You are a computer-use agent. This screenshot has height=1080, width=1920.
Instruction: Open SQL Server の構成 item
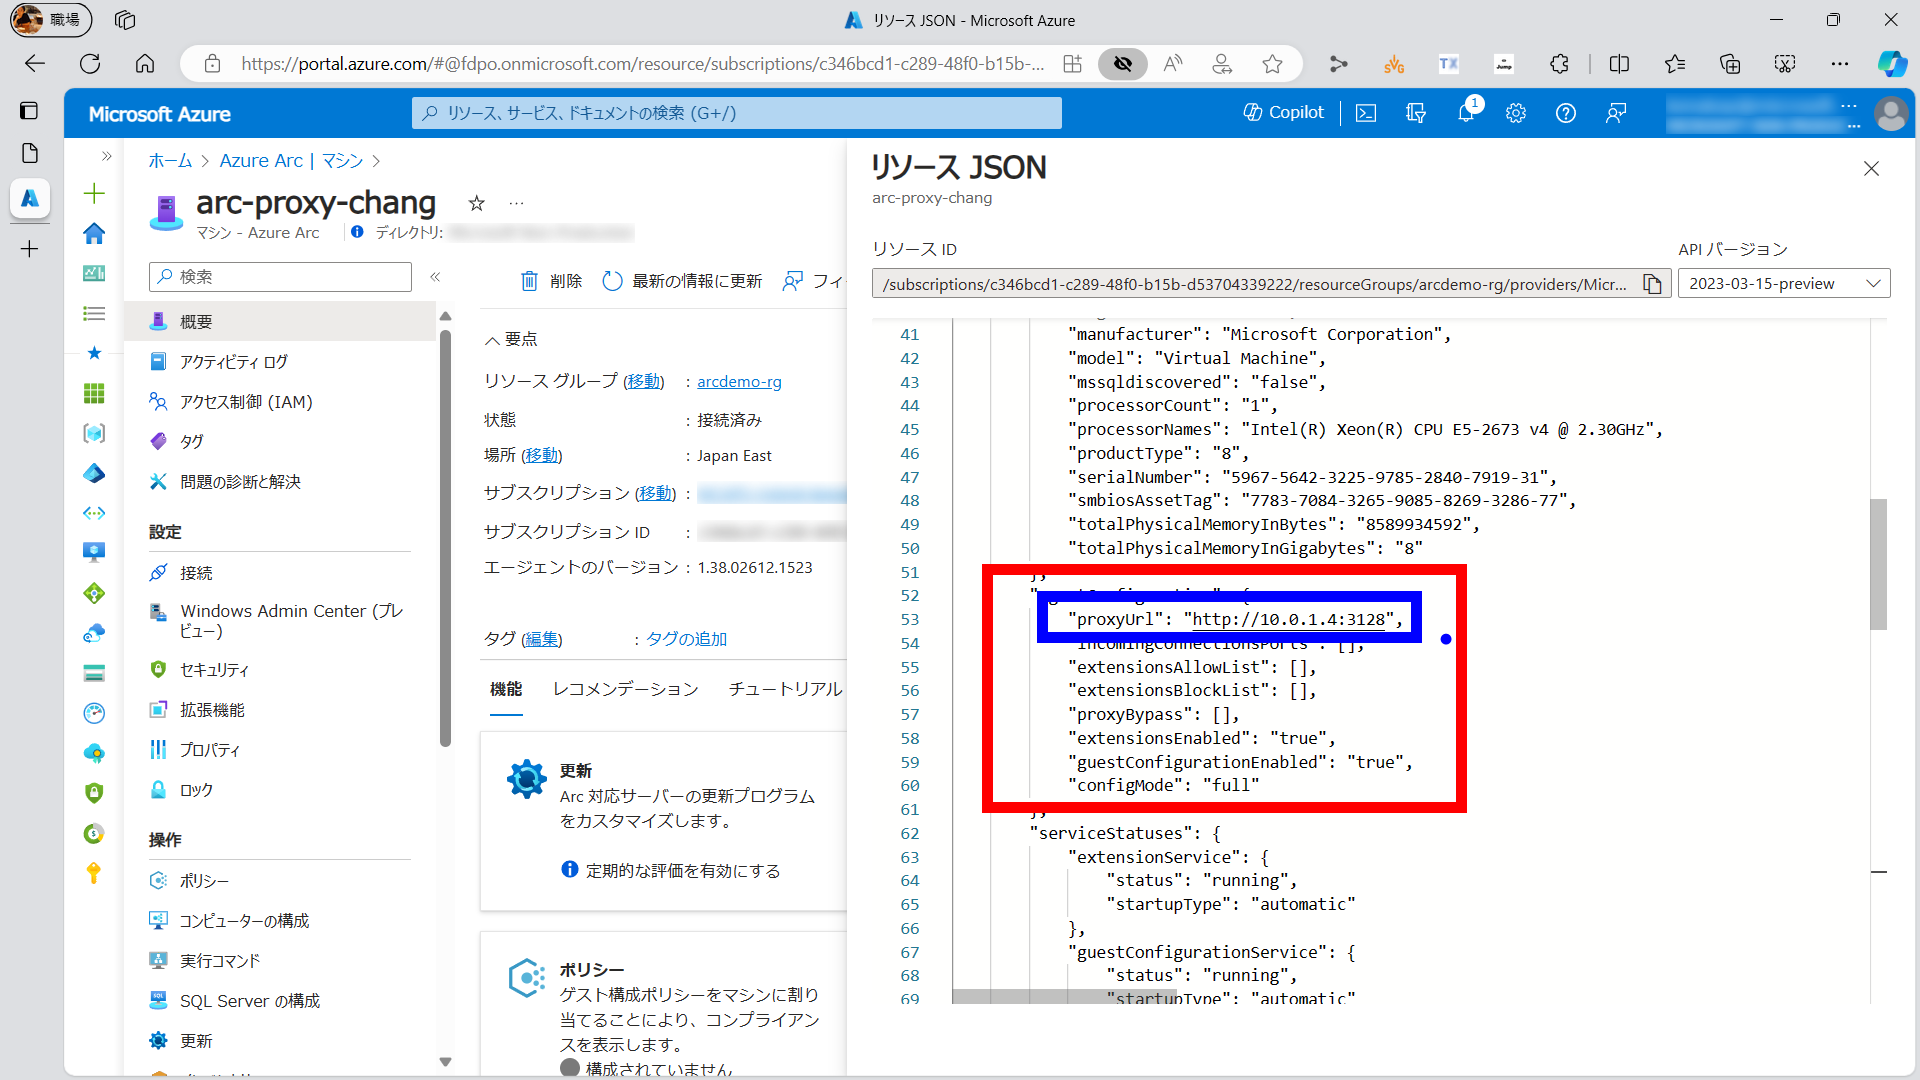pyautogui.click(x=281, y=1001)
